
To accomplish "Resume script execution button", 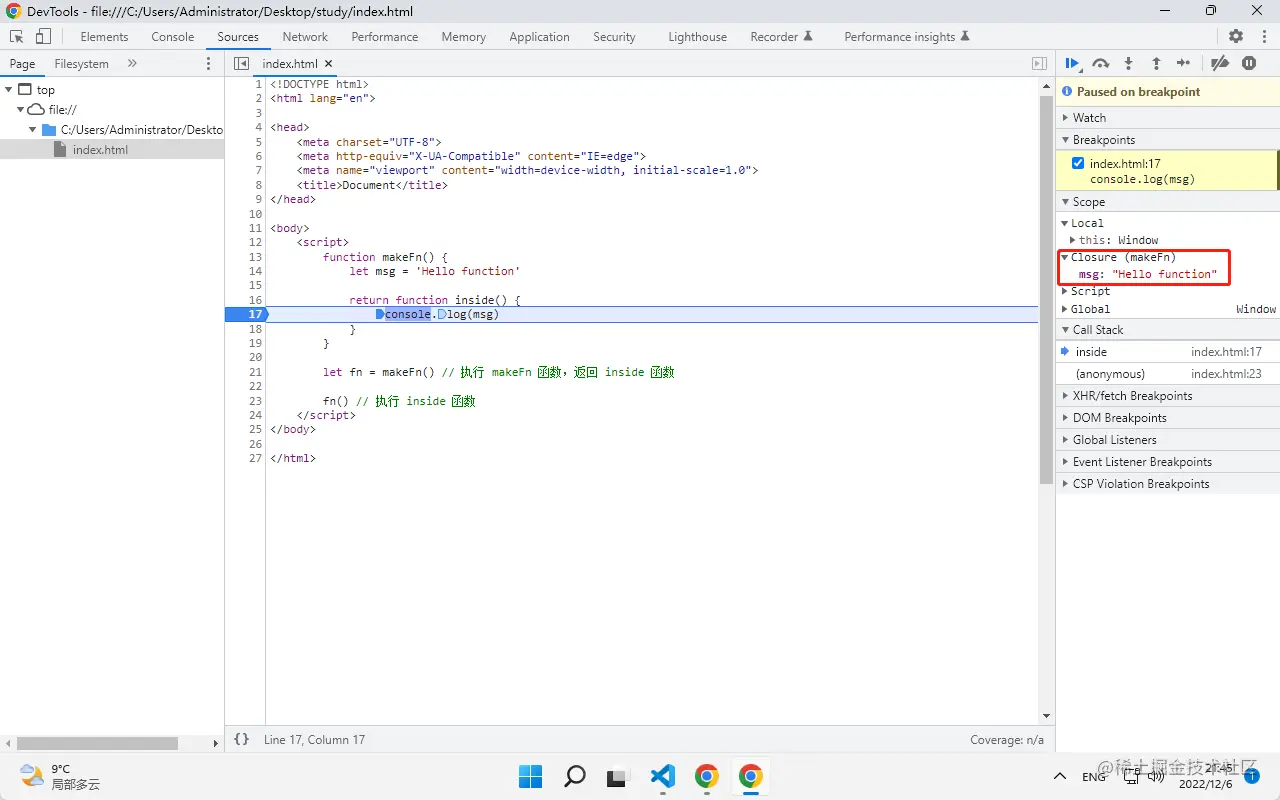I will coord(1072,63).
